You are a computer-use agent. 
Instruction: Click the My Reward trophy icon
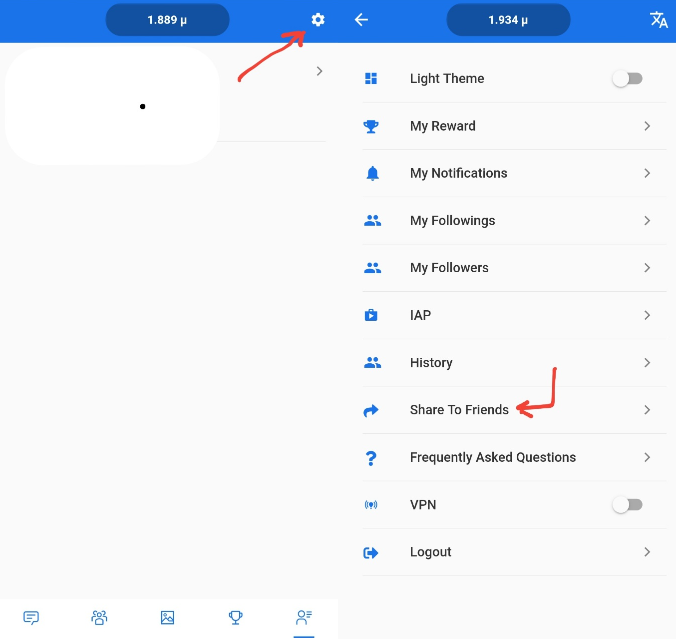click(x=371, y=126)
